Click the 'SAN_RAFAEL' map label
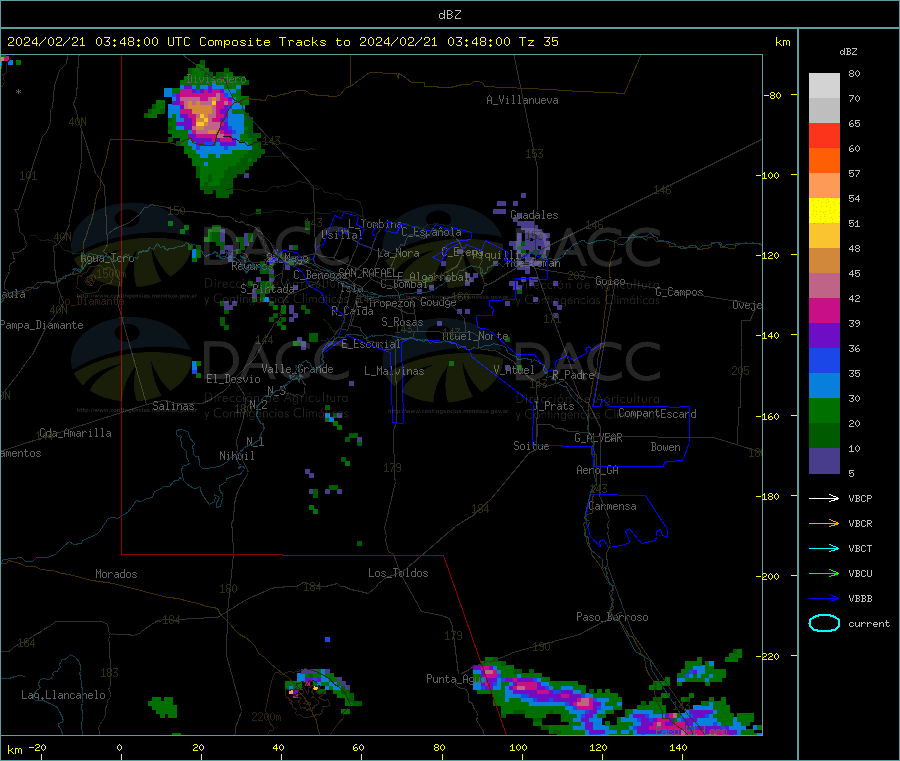The width and height of the screenshot is (900, 761). pos(367,273)
